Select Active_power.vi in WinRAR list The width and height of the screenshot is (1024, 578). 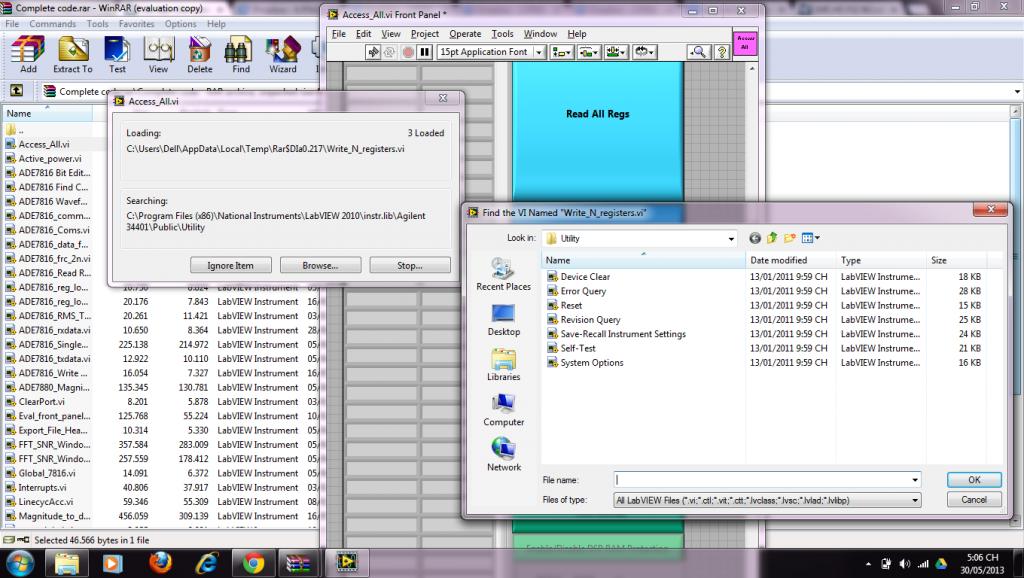(x=49, y=158)
